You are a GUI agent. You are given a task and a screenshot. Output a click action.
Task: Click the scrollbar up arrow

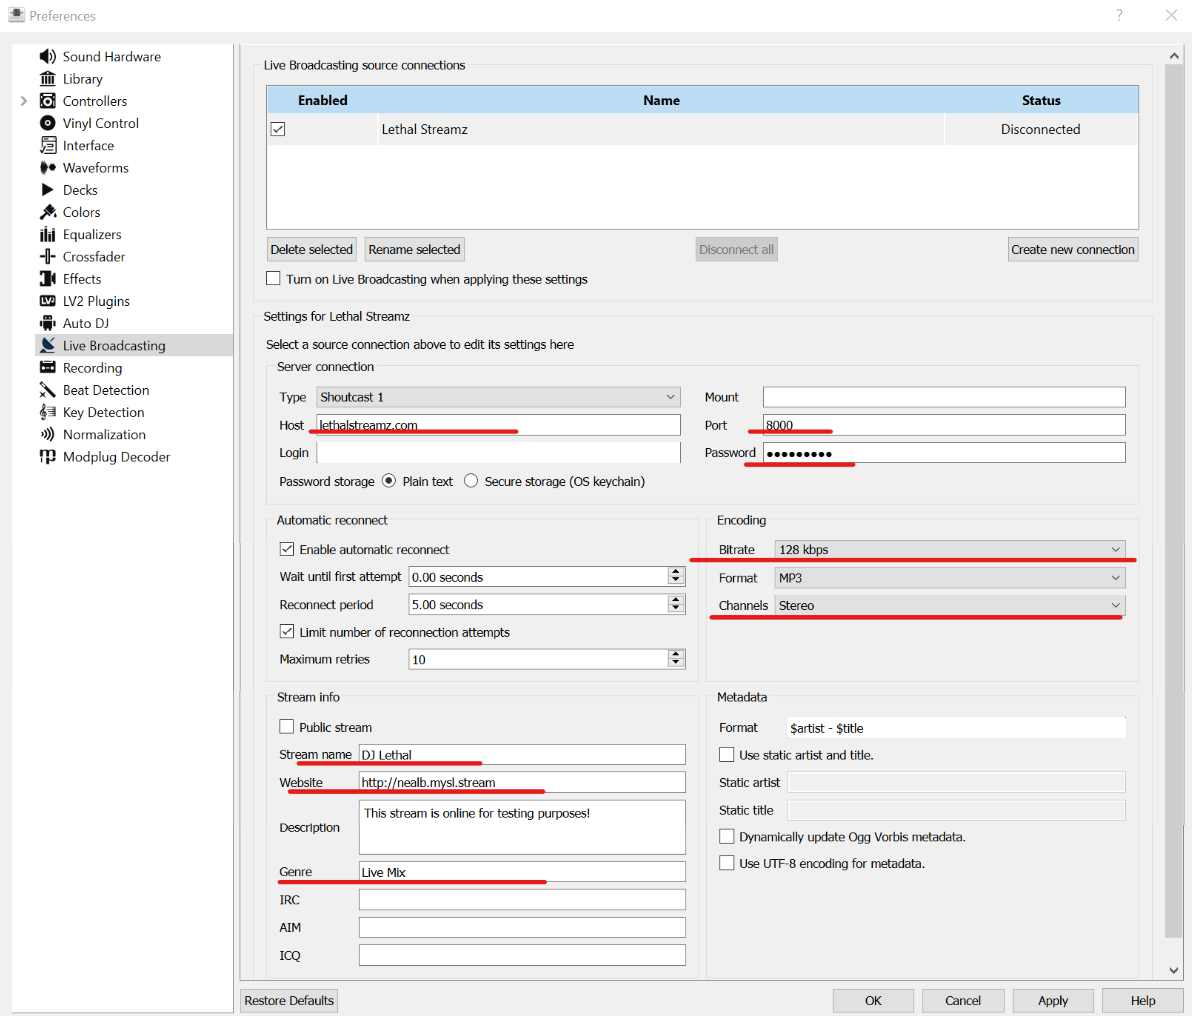click(x=1174, y=56)
